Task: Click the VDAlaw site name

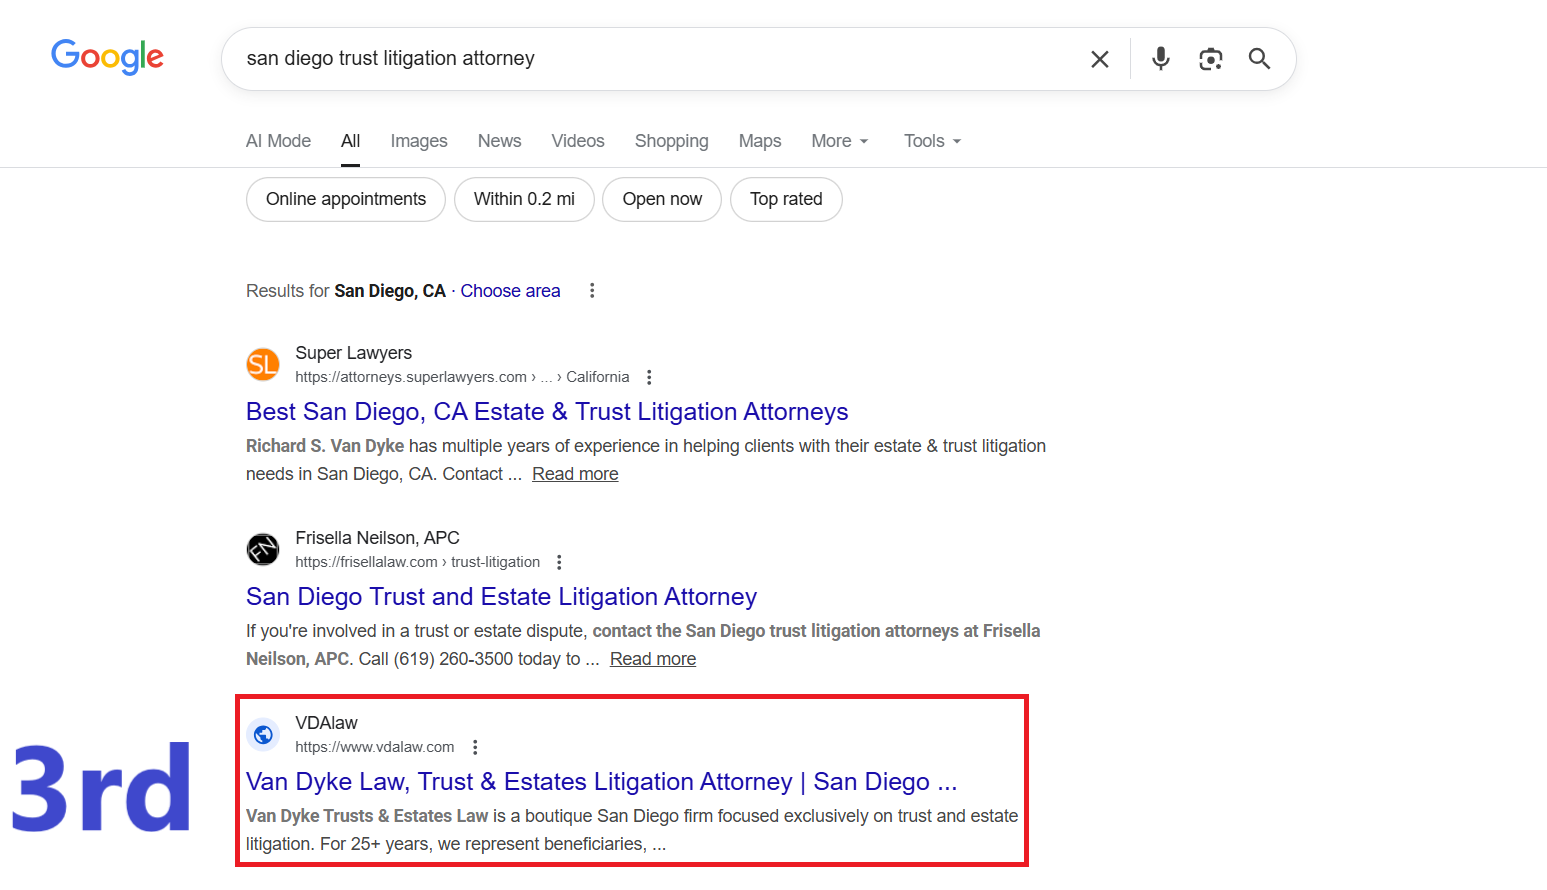Action: click(x=326, y=723)
